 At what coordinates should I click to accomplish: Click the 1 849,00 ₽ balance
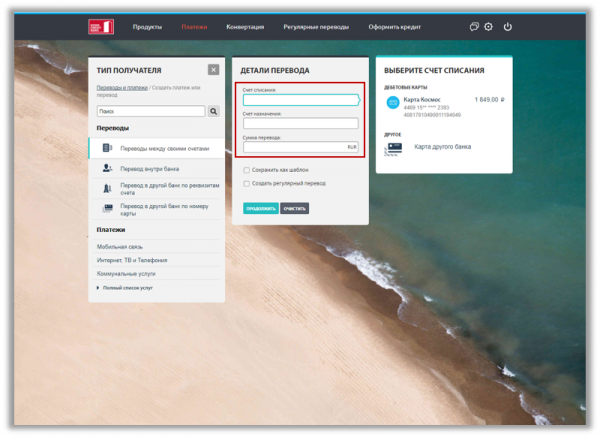click(x=489, y=99)
